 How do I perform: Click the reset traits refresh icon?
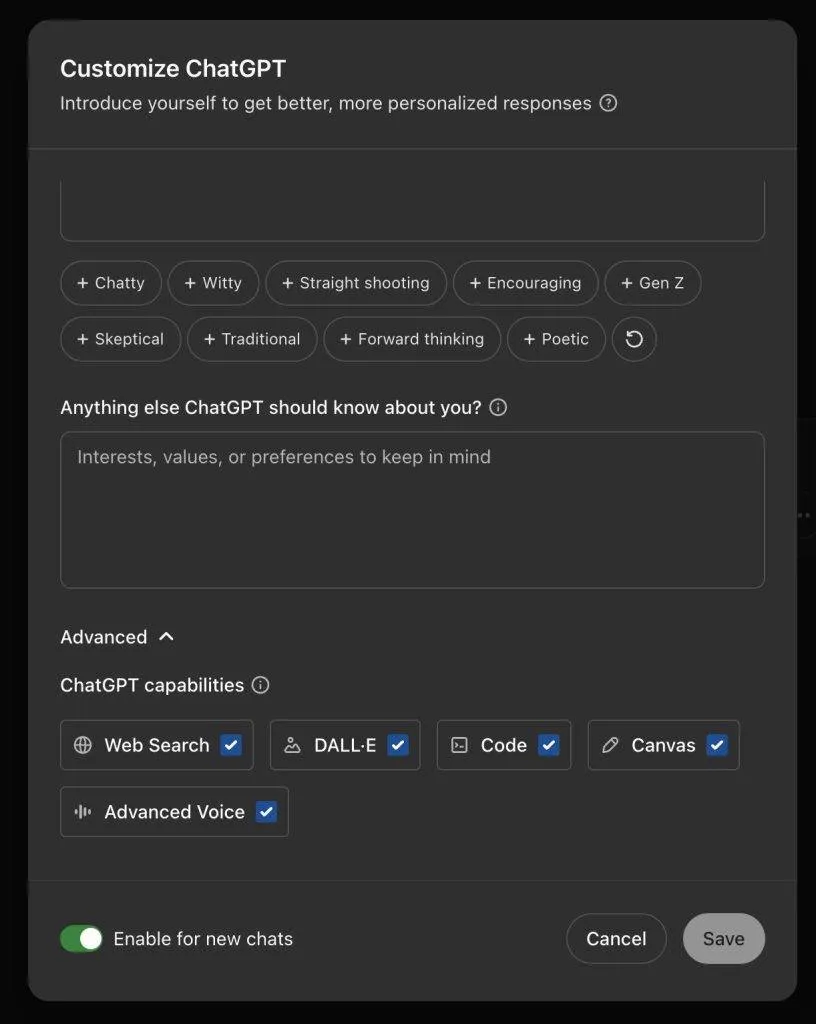coord(634,339)
